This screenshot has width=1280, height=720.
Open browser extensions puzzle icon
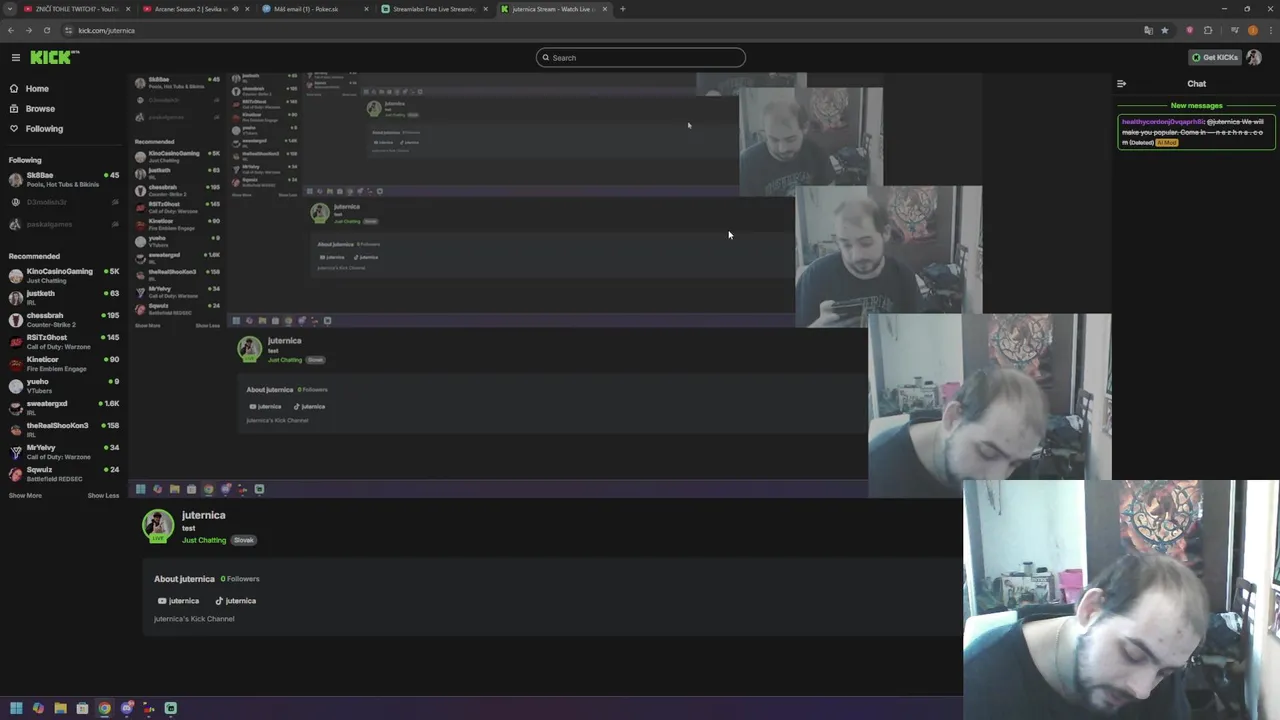point(1208,30)
